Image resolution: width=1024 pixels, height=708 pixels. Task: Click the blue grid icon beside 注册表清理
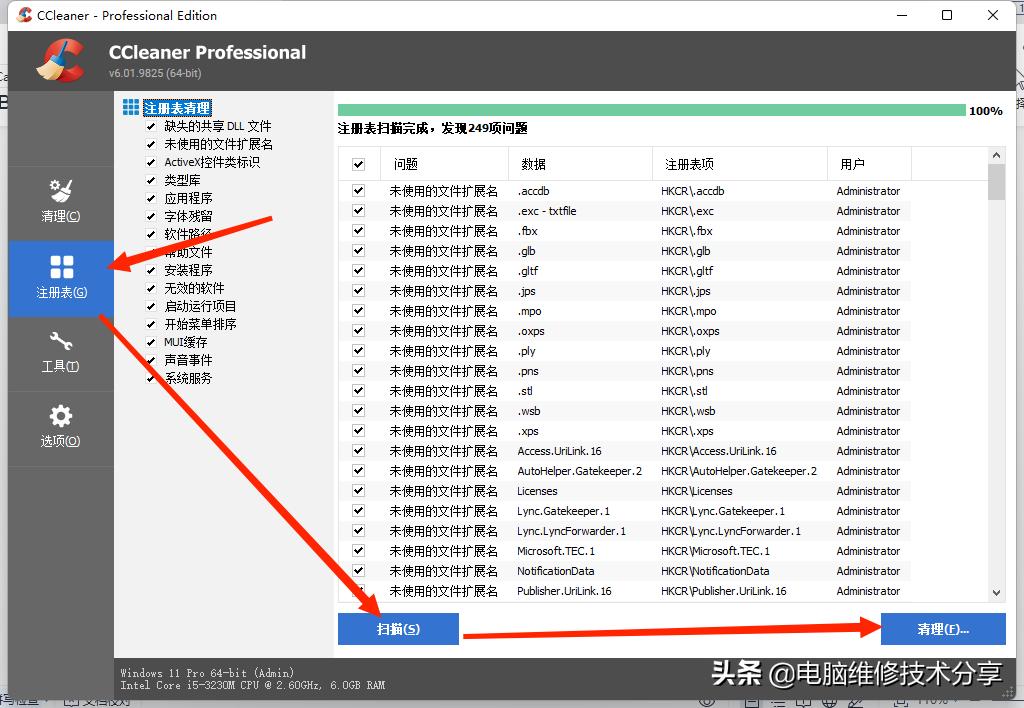pyautogui.click(x=131, y=107)
